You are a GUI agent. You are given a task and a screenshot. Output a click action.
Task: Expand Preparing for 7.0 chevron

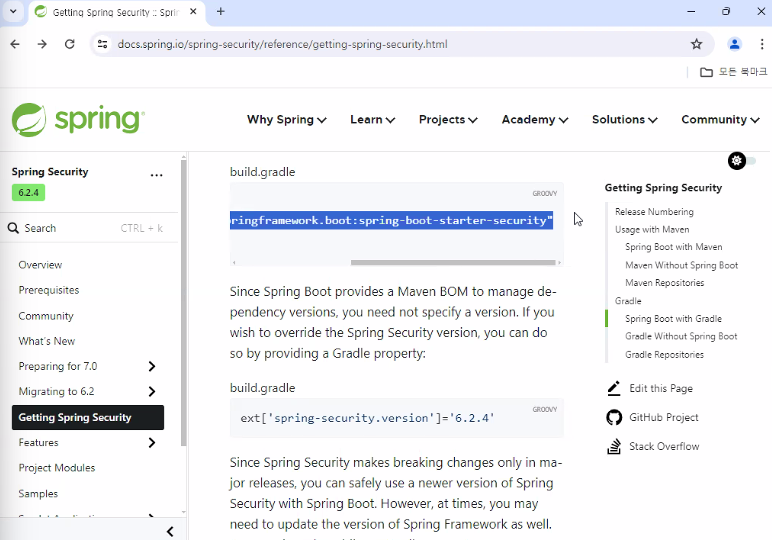click(152, 366)
